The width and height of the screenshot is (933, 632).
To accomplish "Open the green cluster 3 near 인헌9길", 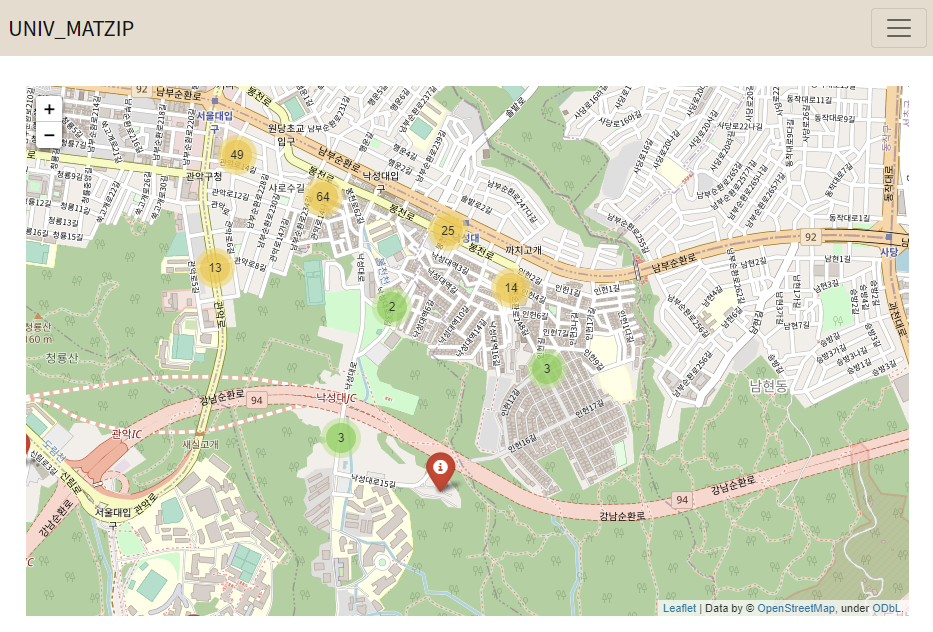I will click(x=547, y=368).
